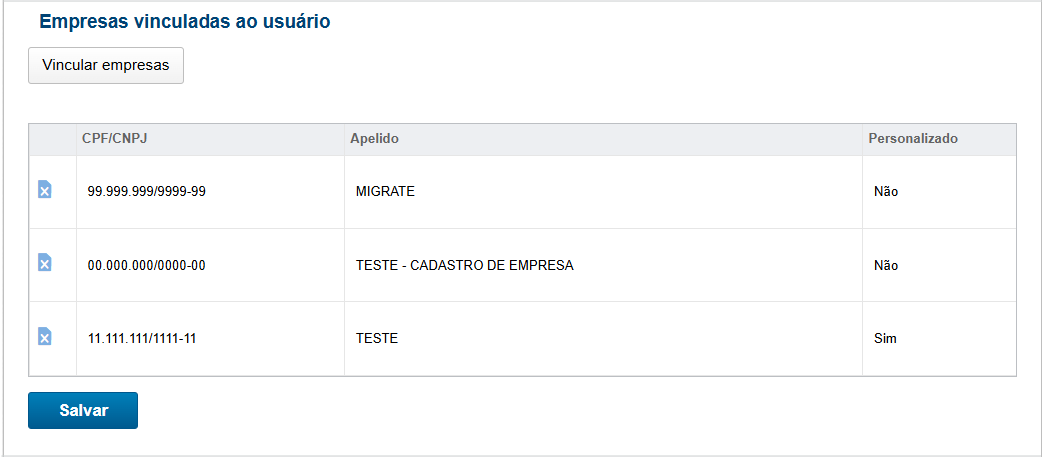Click the CPF/CNPJ column header
Image resolution: width=1042 pixels, height=458 pixels.
click(116, 139)
